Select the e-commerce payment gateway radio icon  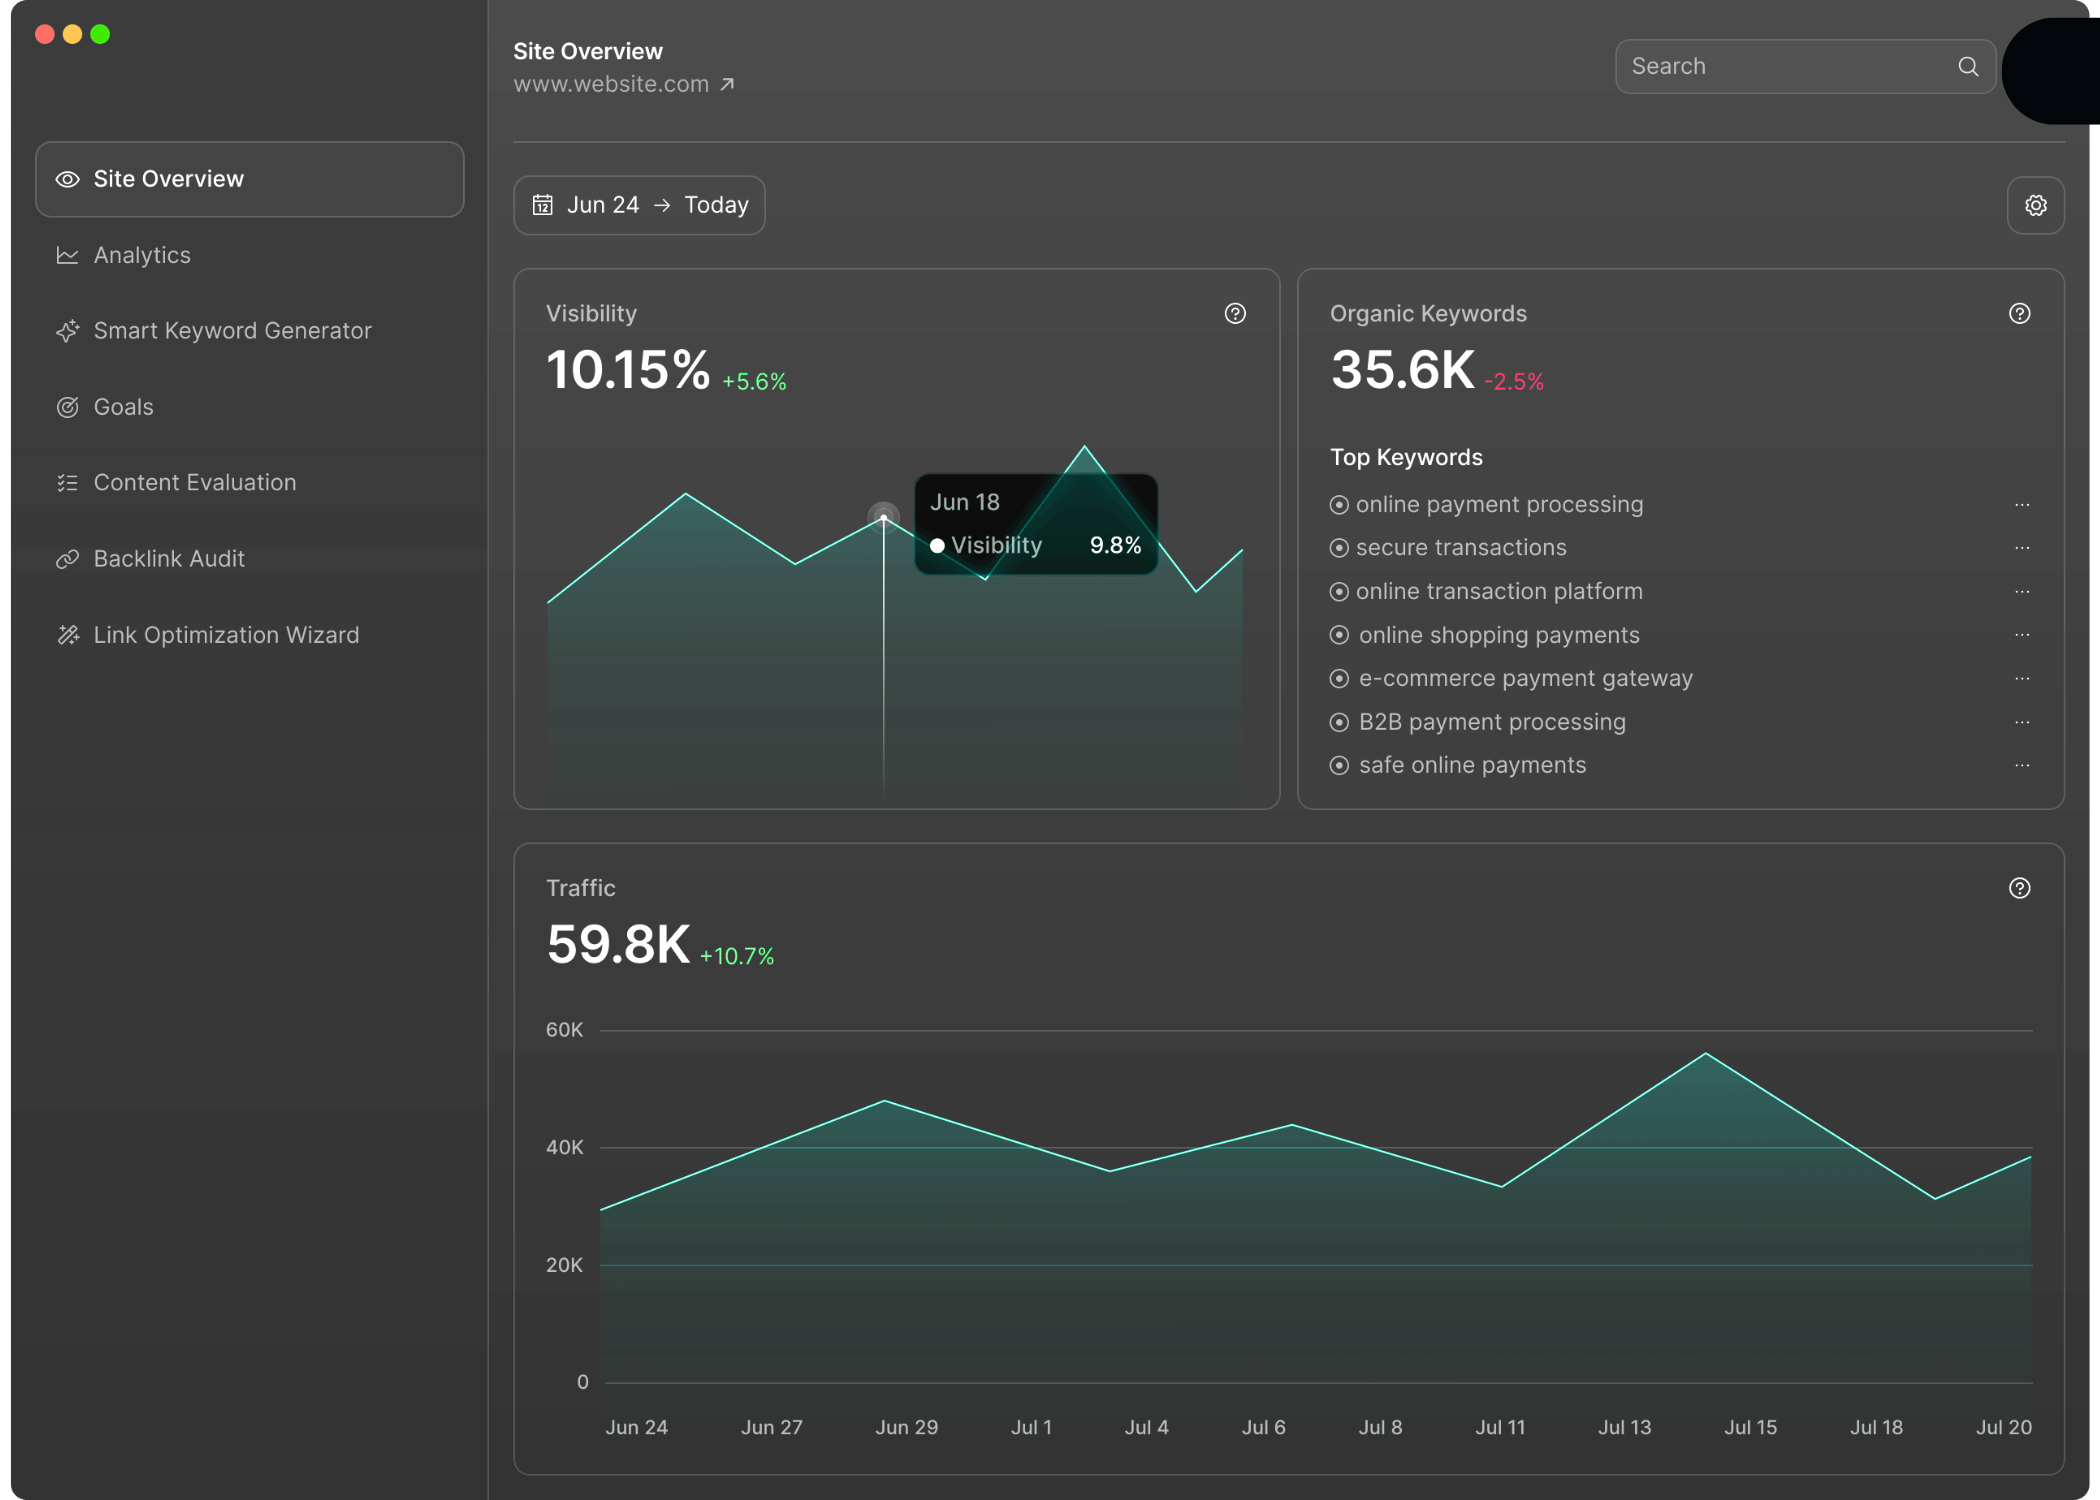1339,678
